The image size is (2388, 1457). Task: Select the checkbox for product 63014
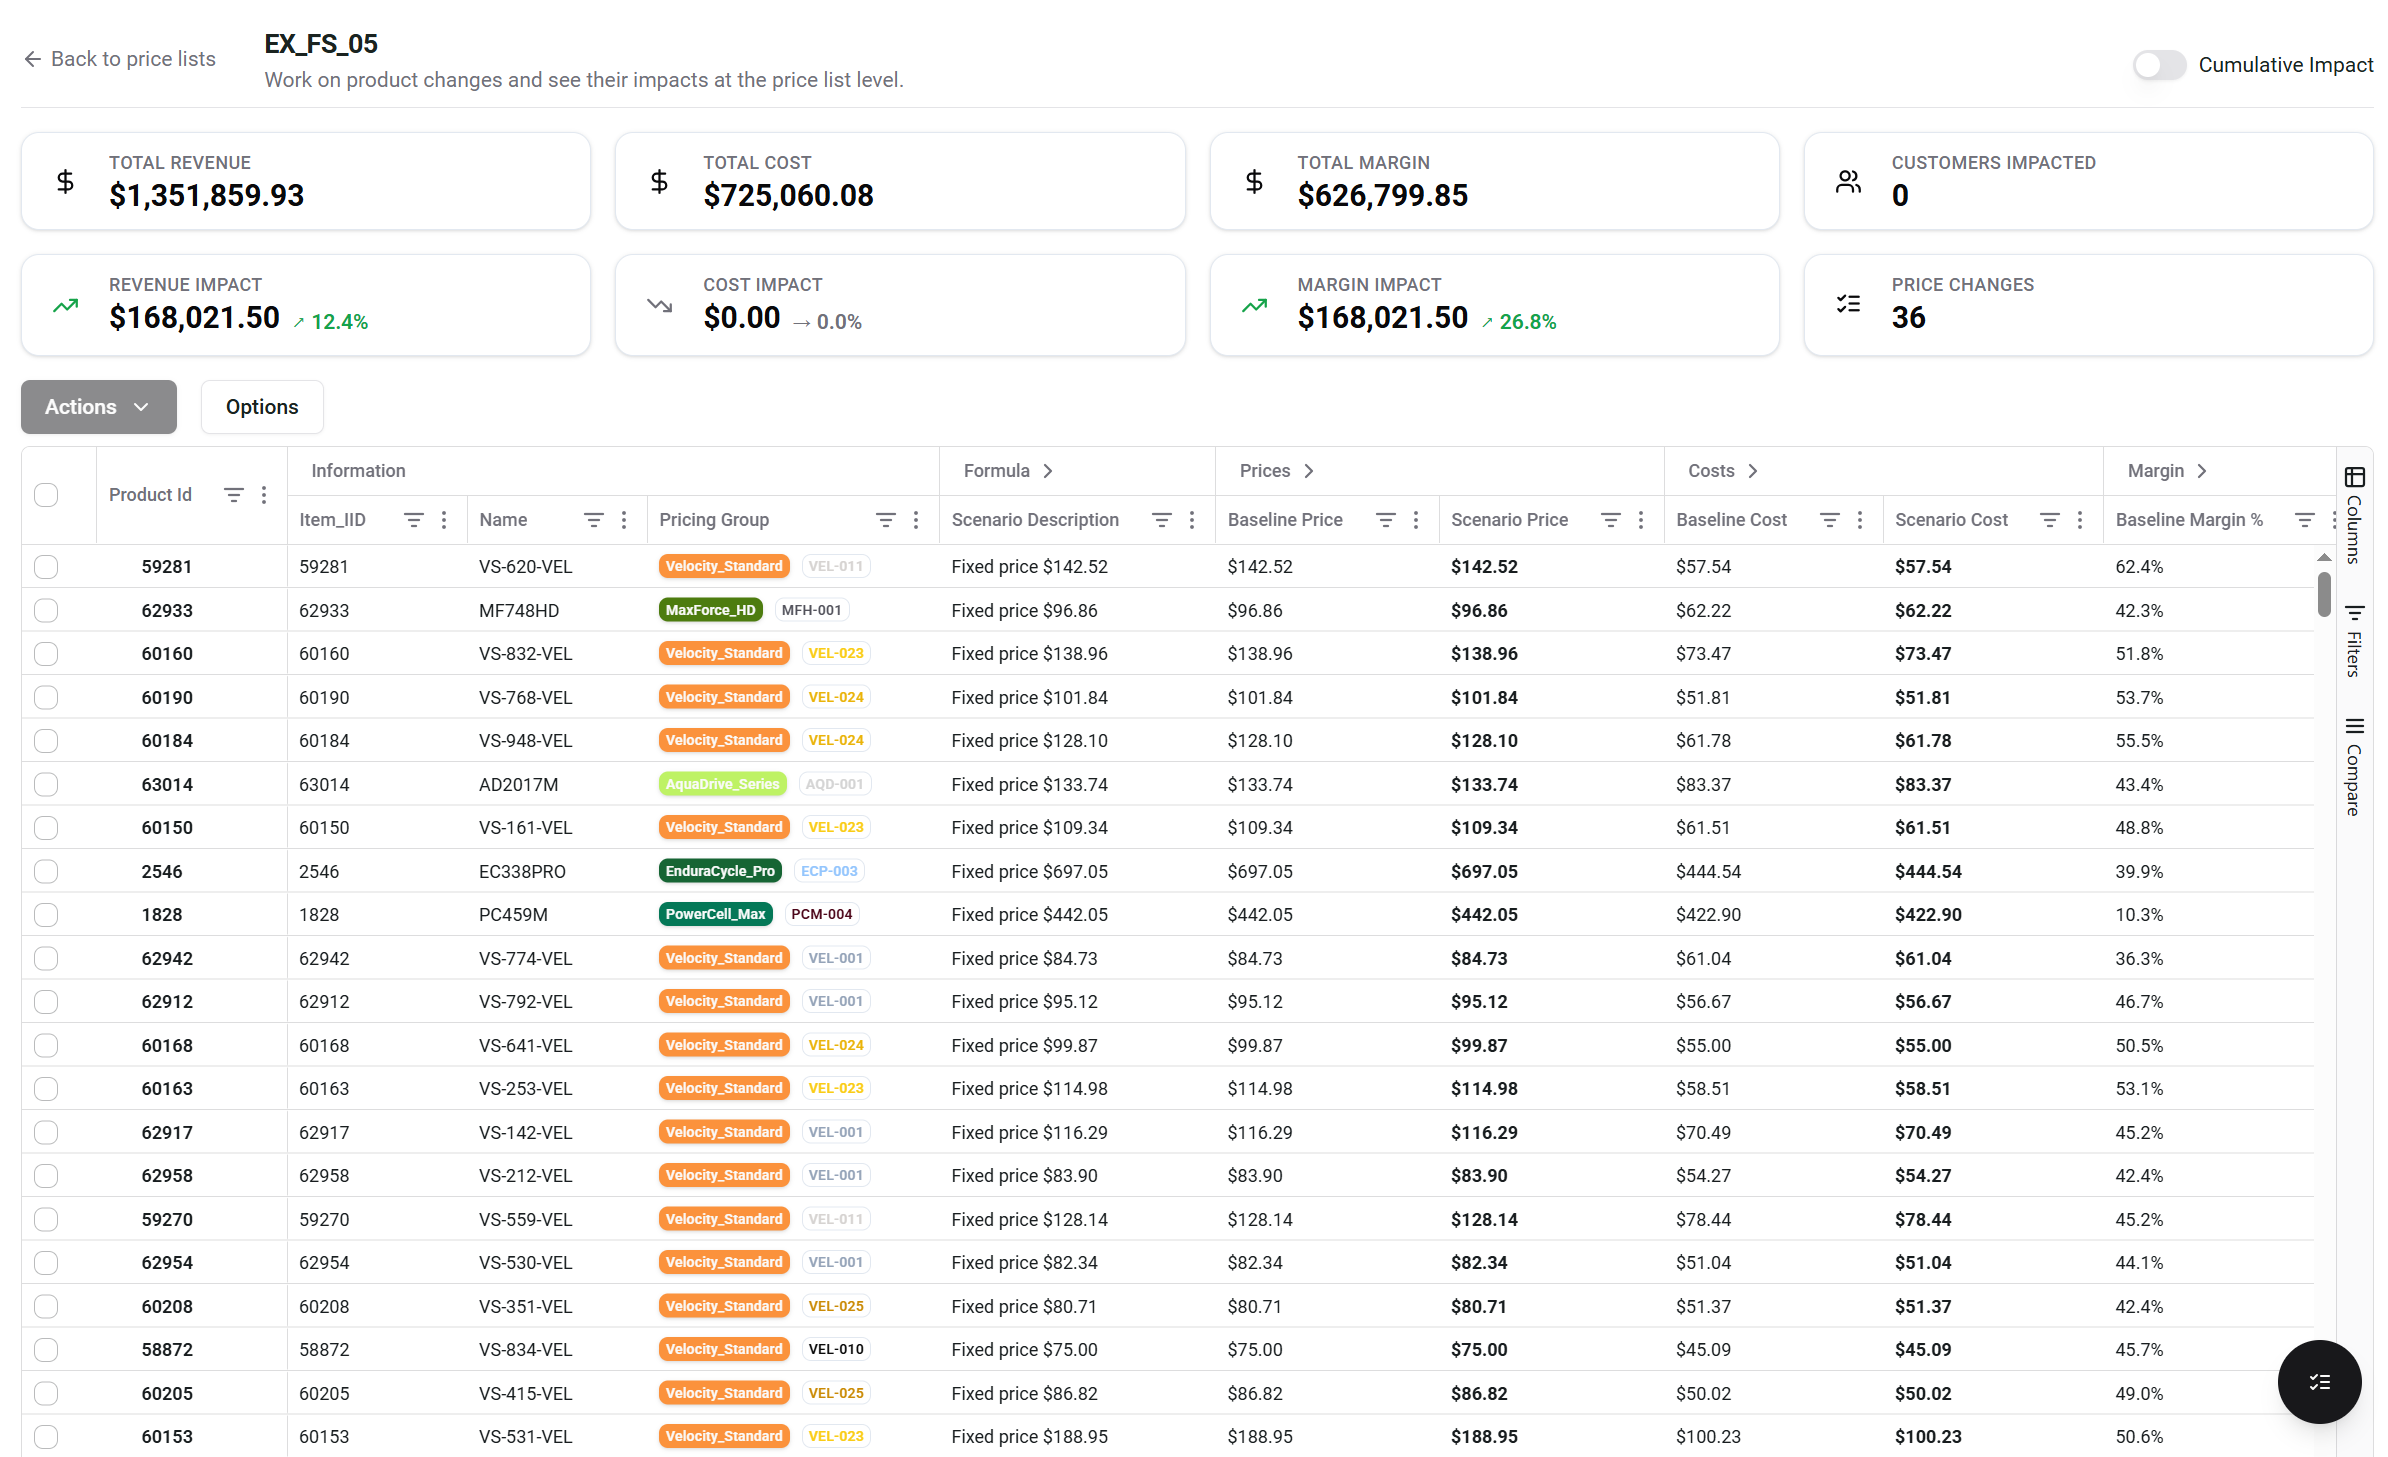(46, 784)
